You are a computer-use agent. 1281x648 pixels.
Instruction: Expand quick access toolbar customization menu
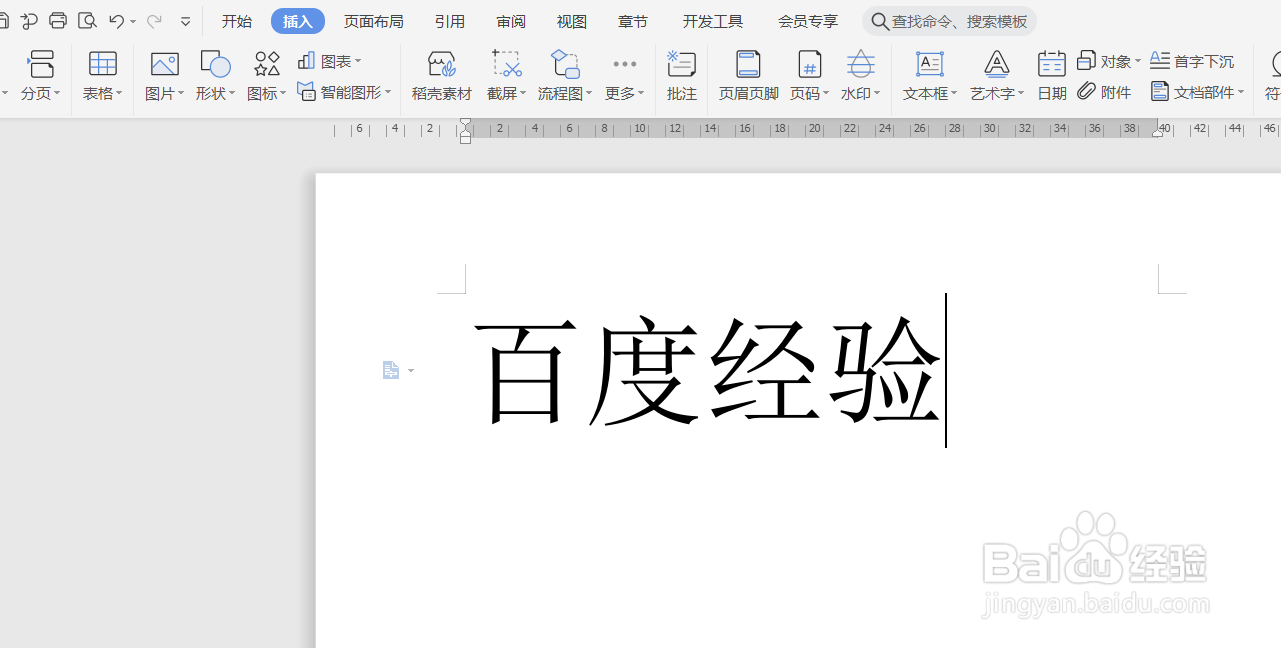(186, 21)
